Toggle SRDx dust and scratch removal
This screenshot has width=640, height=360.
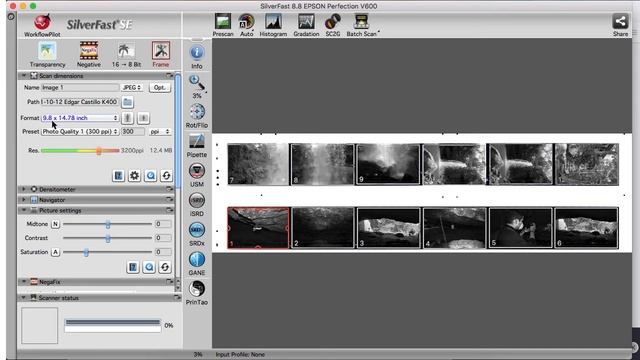pyautogui.click(x=197, y=234)
